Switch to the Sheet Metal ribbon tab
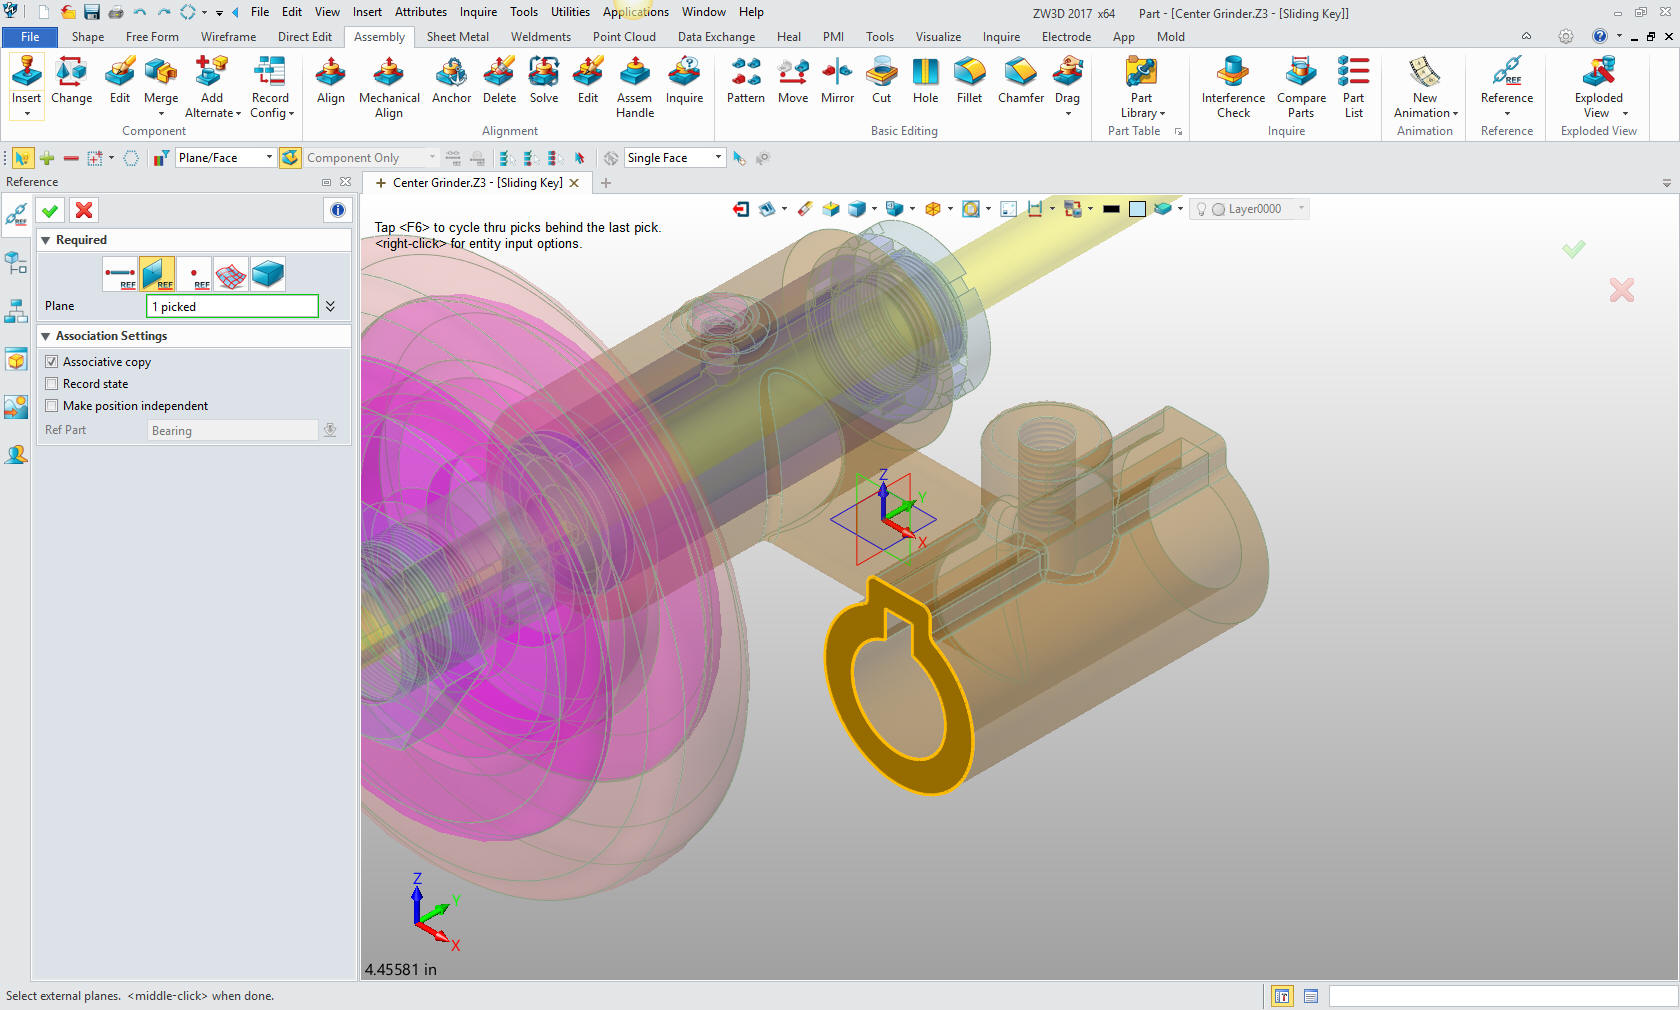 click(458, 37)
